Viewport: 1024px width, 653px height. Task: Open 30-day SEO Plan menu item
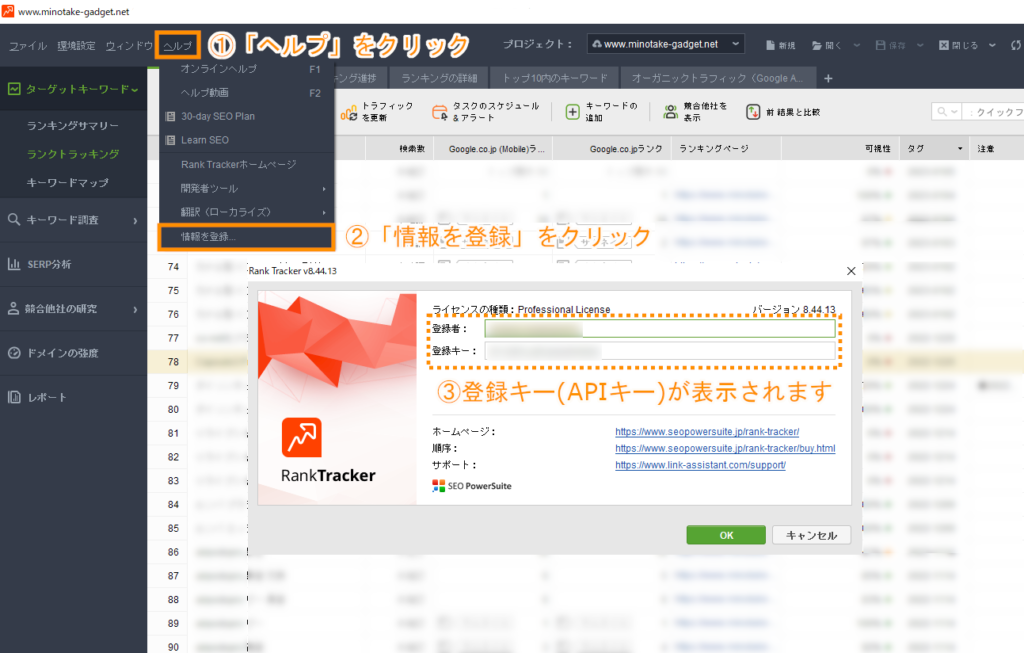point(247,116)
